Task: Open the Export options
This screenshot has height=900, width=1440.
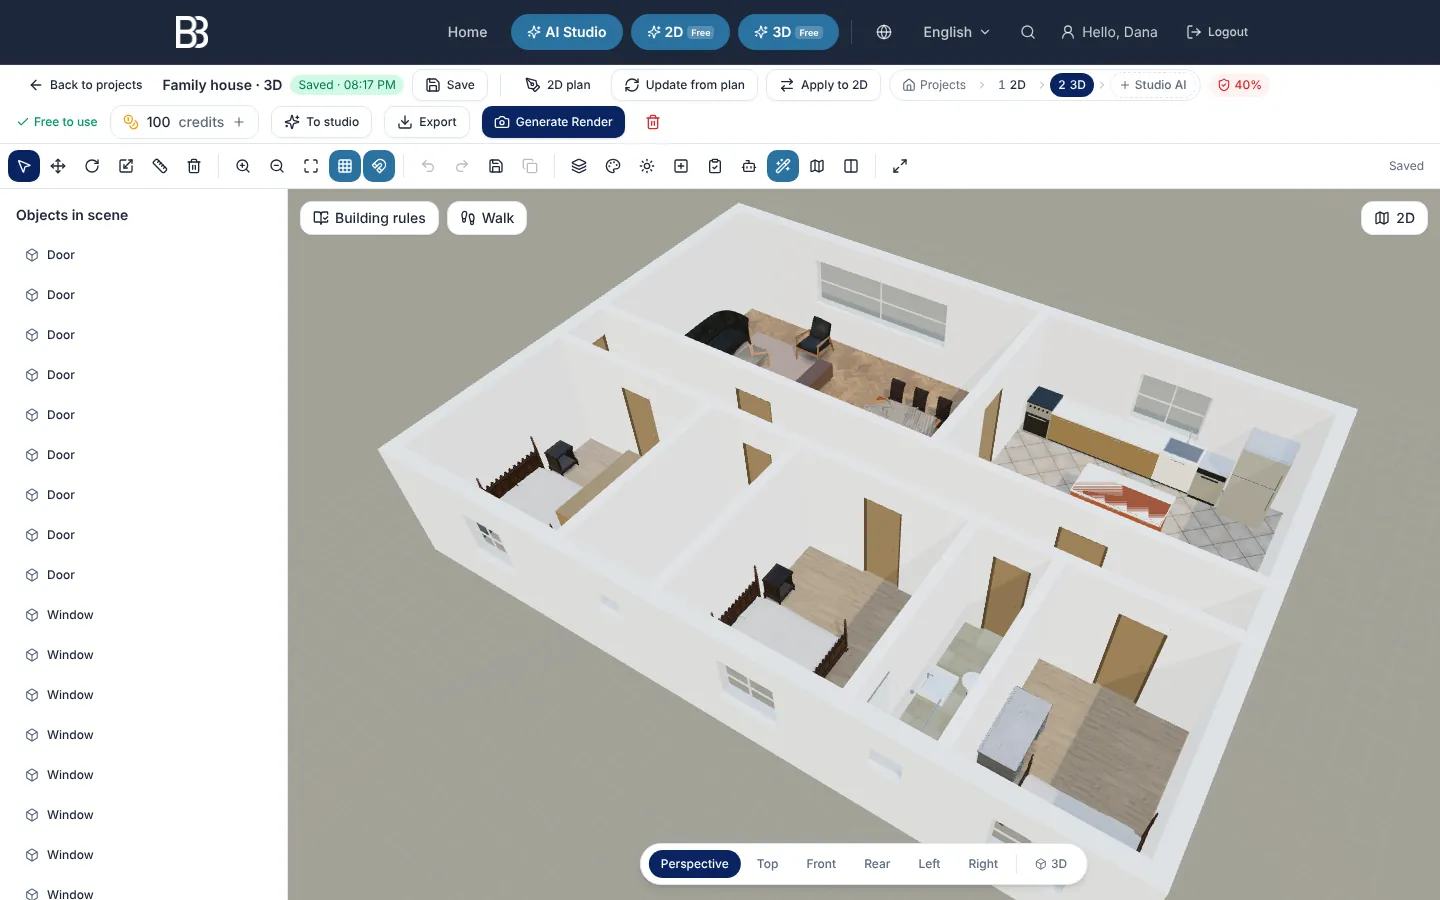Action: coord(427,122)
